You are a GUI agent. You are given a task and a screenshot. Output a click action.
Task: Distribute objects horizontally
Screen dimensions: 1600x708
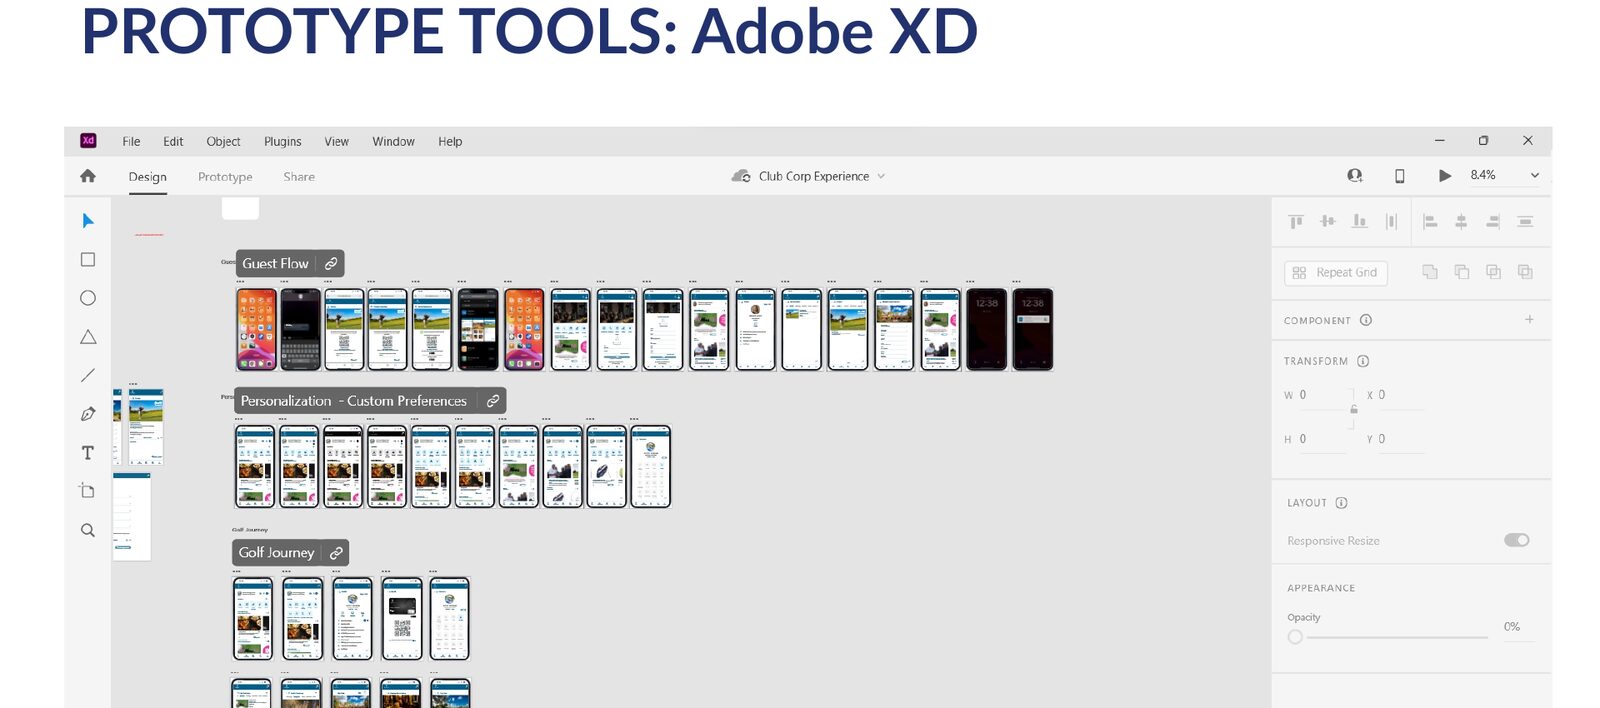click(1391, 221)
